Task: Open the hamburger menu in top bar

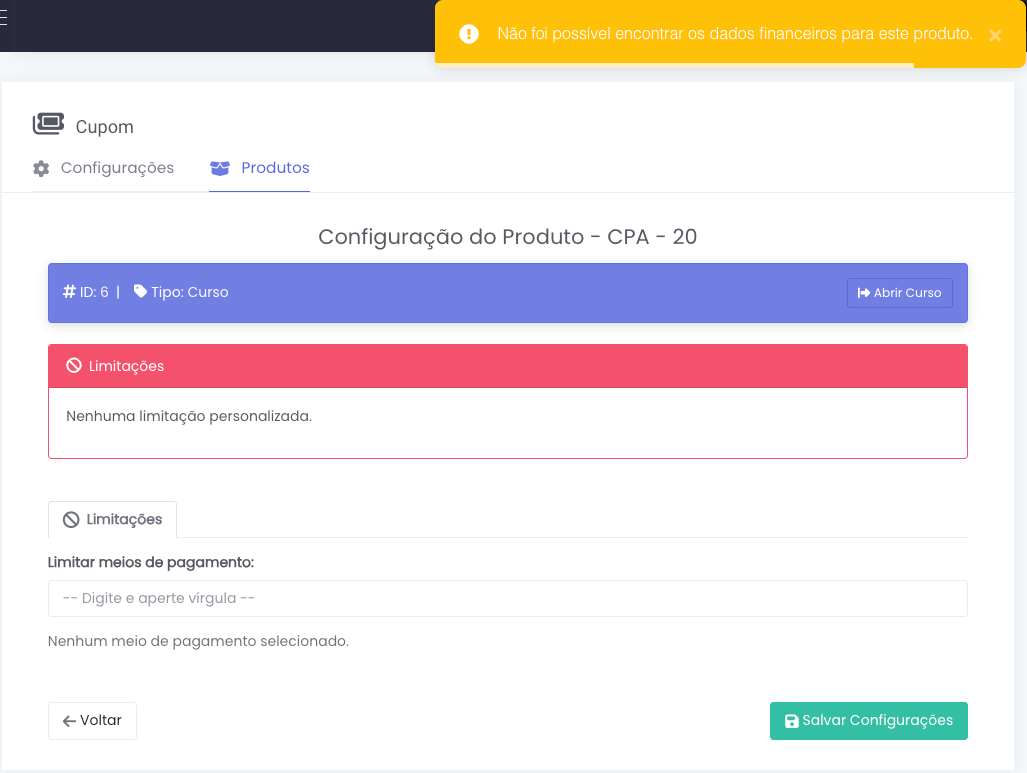Action: [4, 18]
